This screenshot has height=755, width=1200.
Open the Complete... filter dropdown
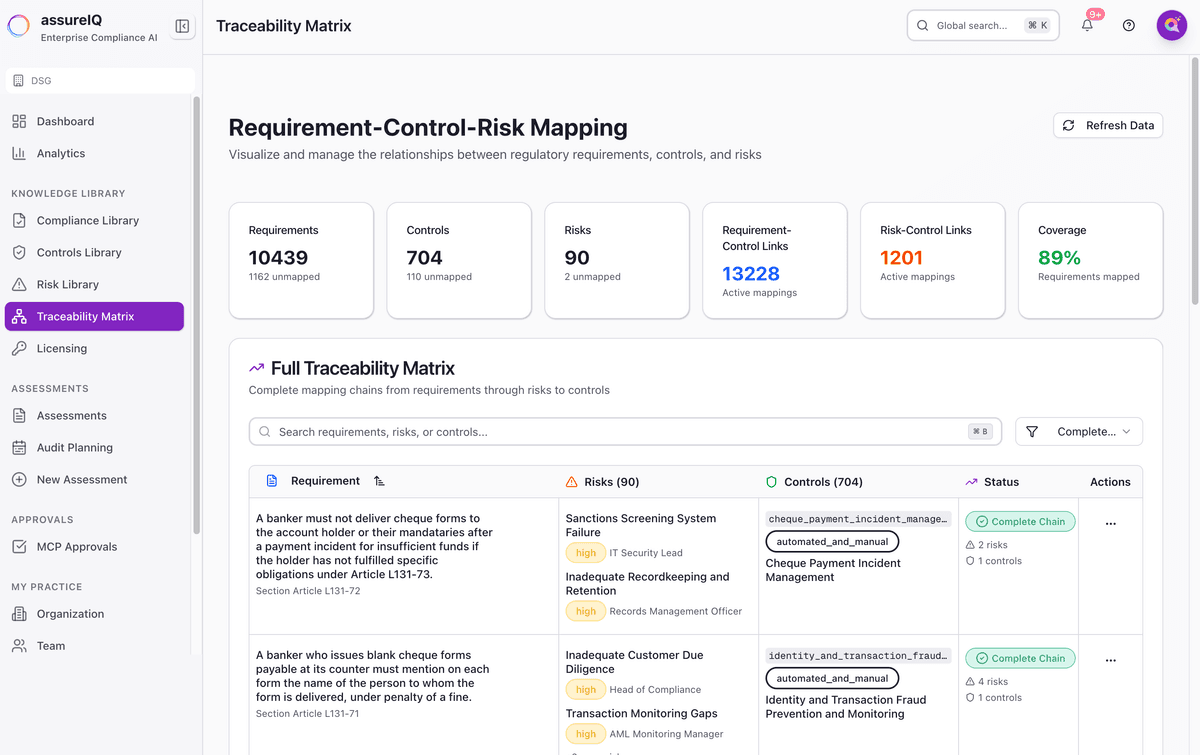[x=1079, y=431]
